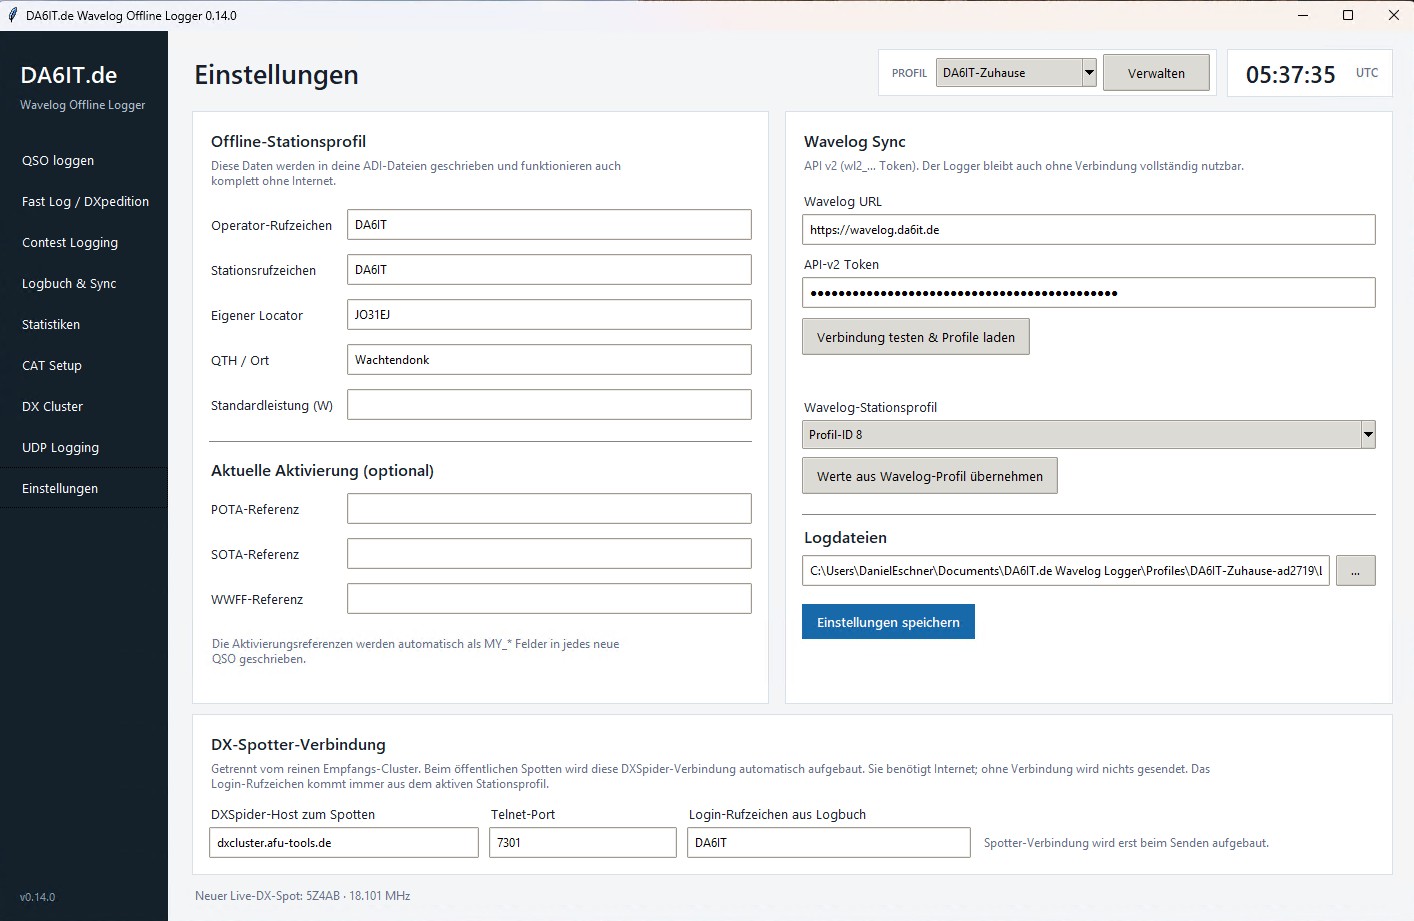Click the Aktuelle Aktivierung (optional) heading
The width and height of the screenshot is (1414, 921).
click(x=322, y=470)
